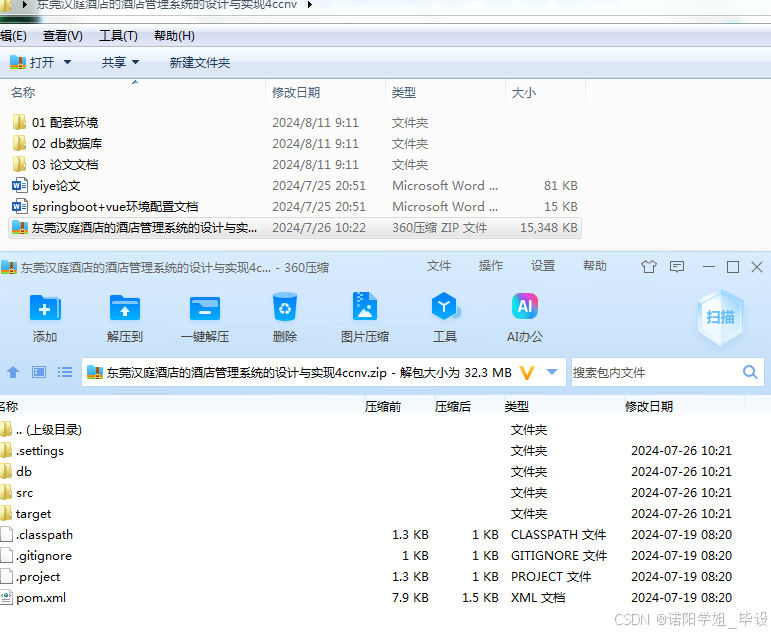Switch to list view icon in 360压缩
This screenshot has height=633, width=771.
65,372
